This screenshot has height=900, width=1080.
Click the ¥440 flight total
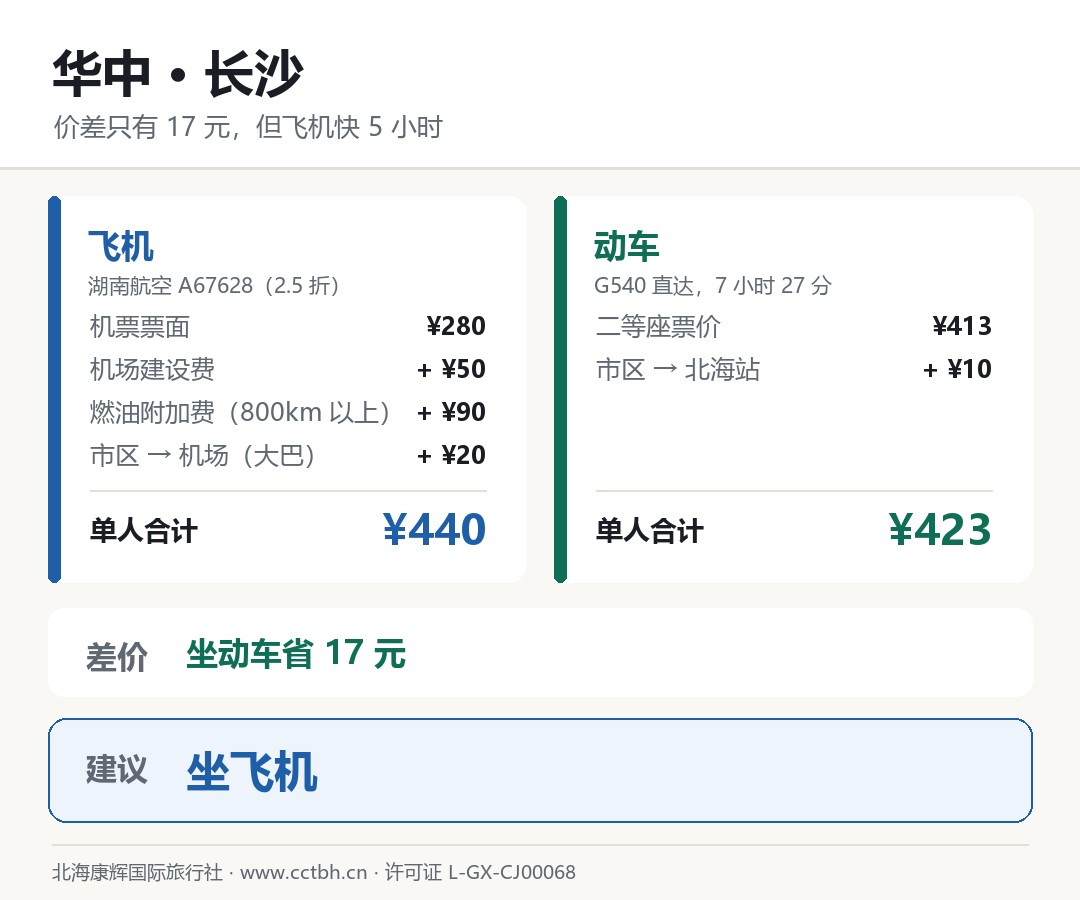pos(435,530)
